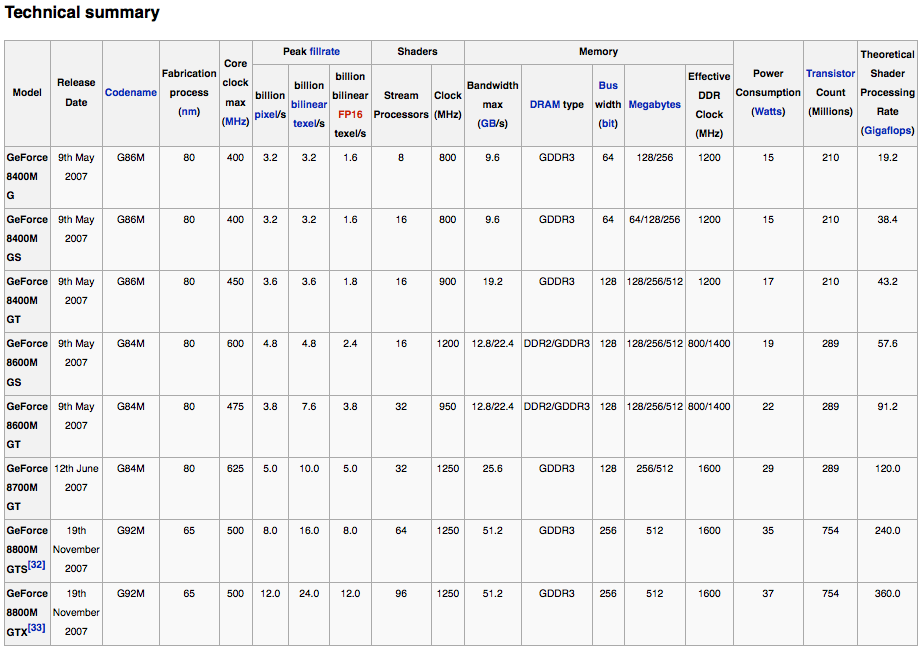Click the 24.0 bilinear texel value
The width and height of the screenshot is (919, 647).
(309, 594)
